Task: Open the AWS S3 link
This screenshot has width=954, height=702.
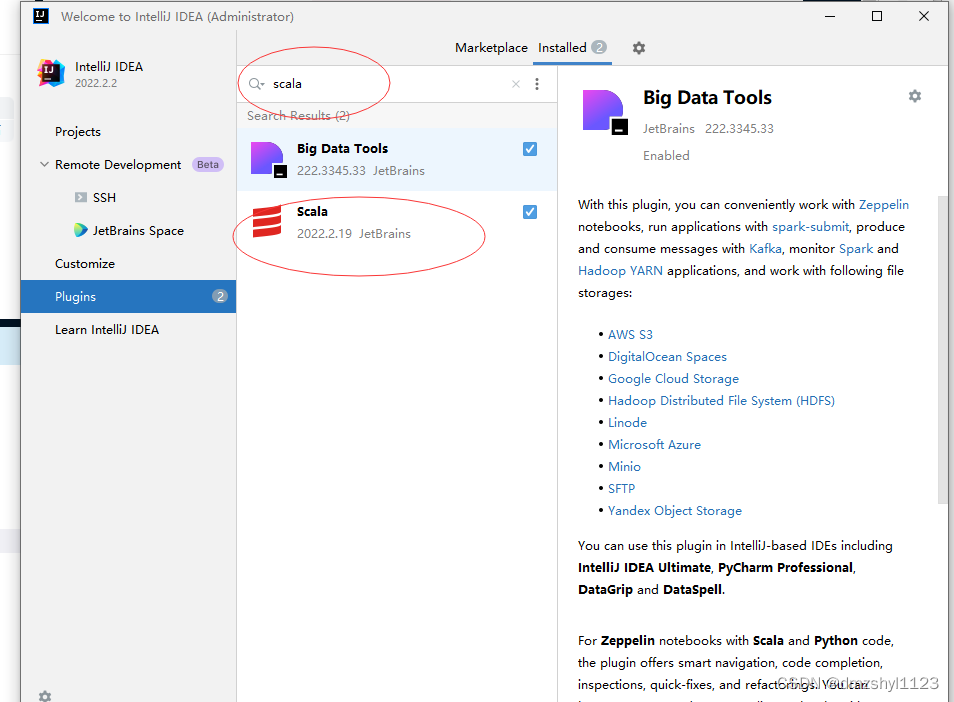Action: pyautogui.click(x=630, y=335)
